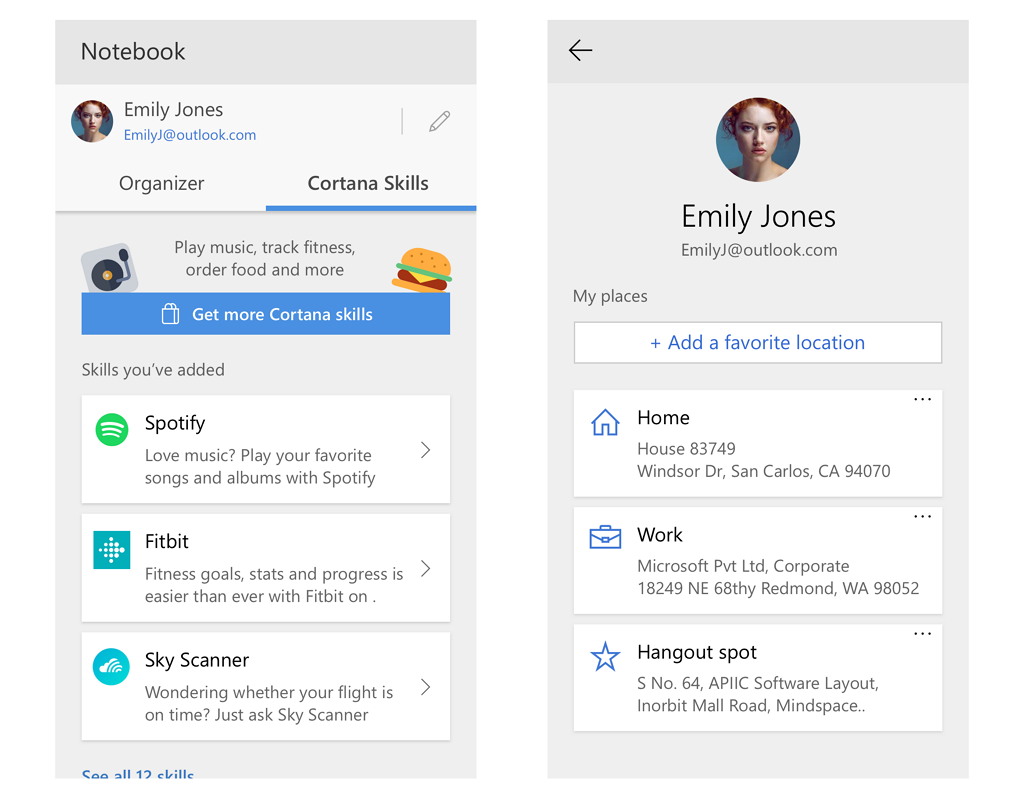Click the Notebook header title
This screenshot has height=806, width=1024.
click(x=133, y=52)
